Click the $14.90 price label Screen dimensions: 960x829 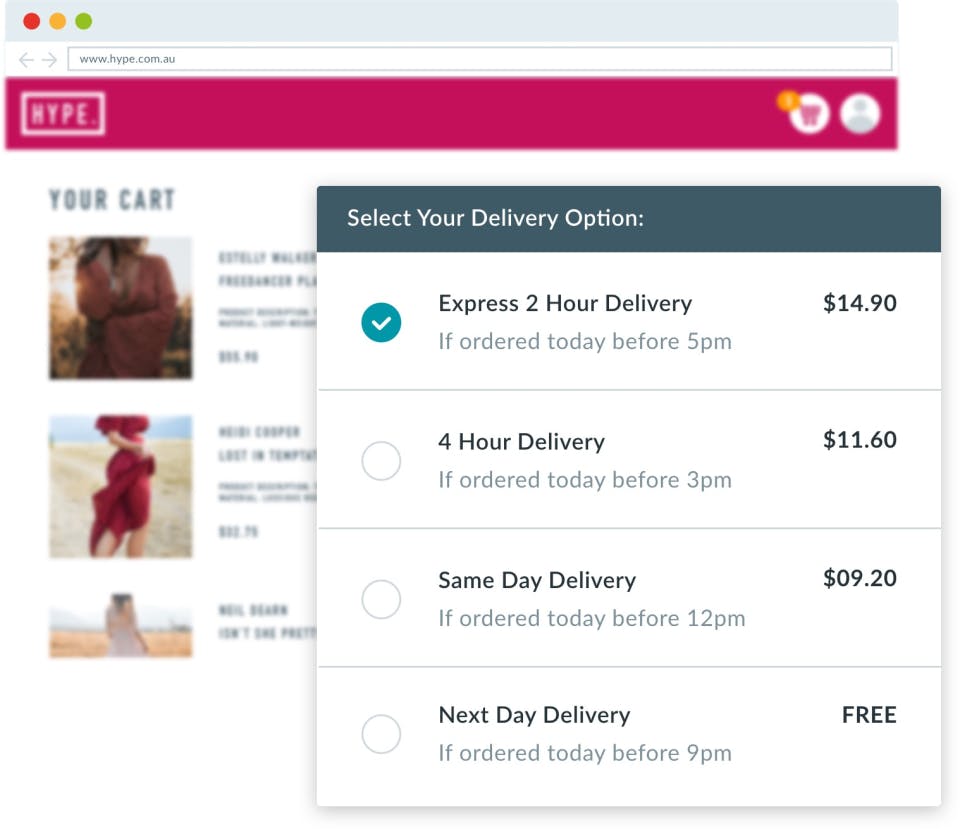click(x=860, y=304)
